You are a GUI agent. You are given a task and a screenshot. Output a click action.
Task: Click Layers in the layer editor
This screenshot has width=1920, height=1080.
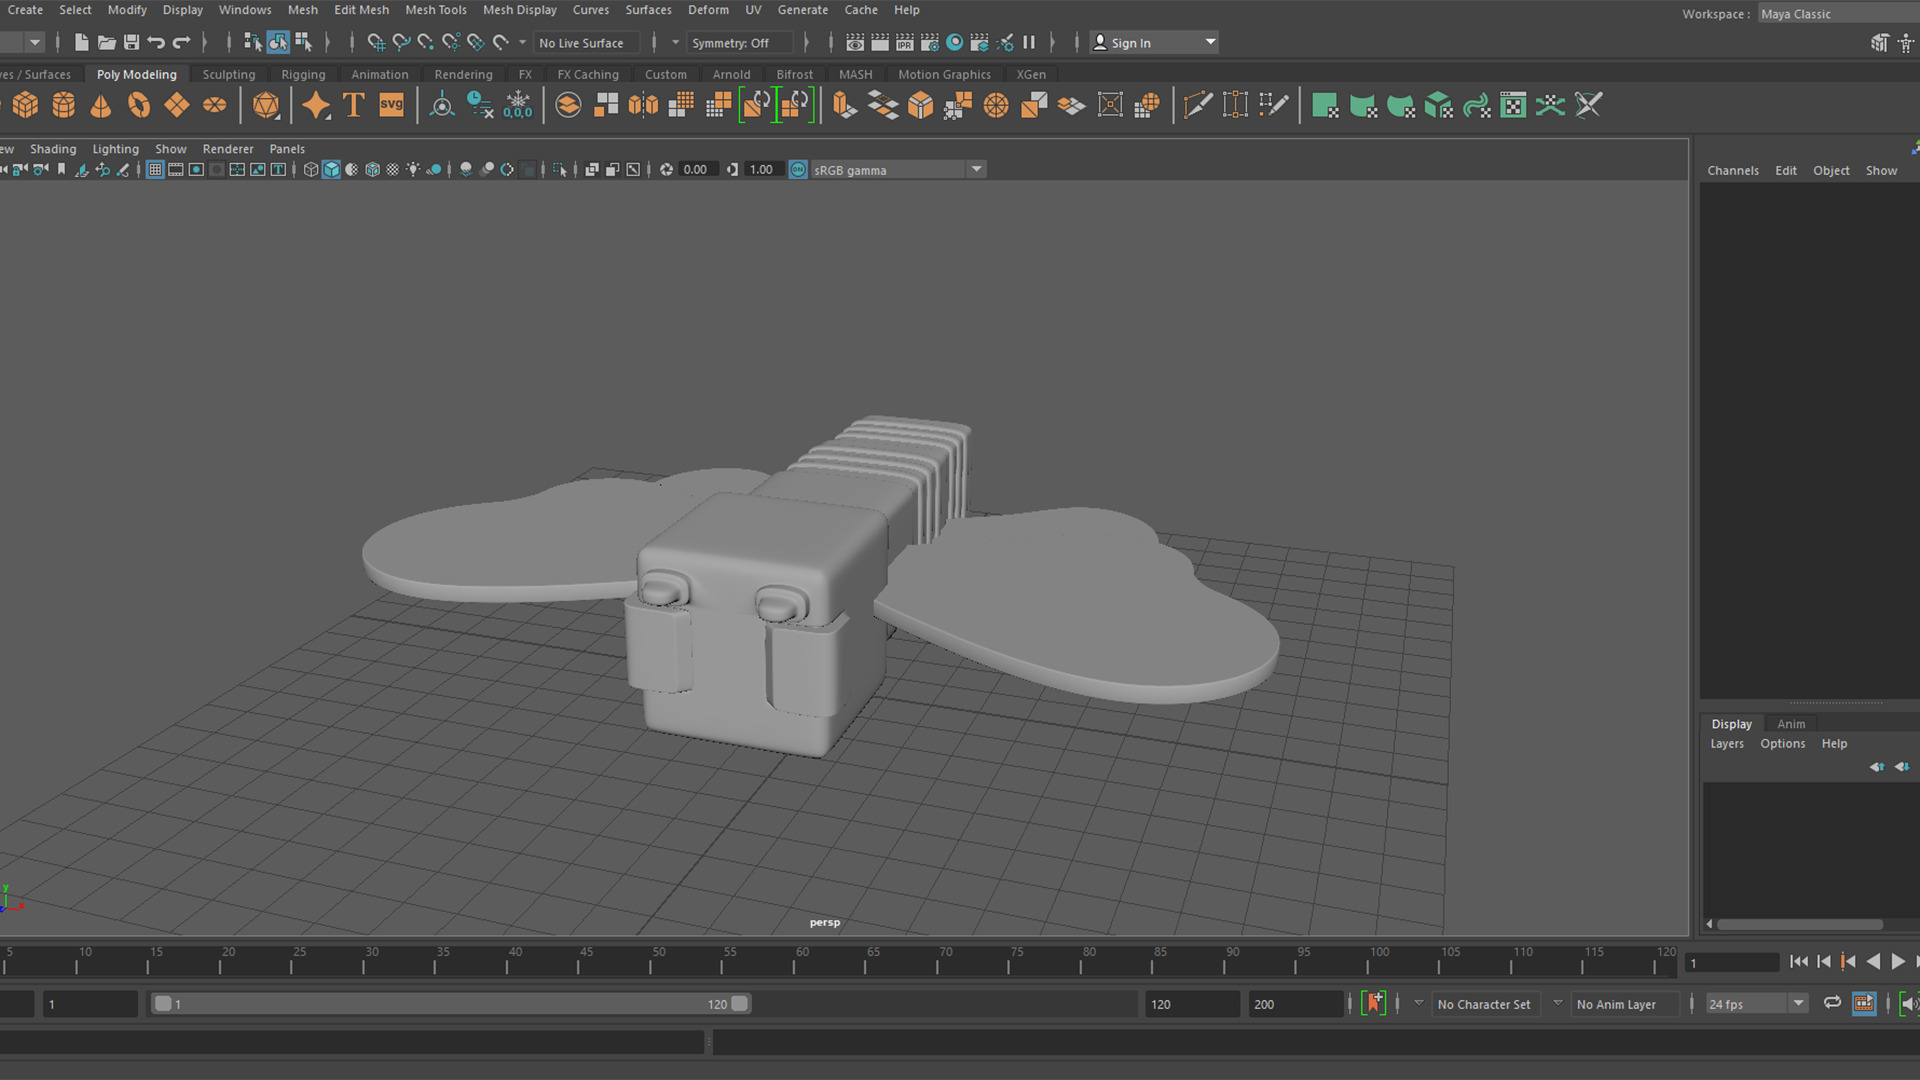pyautogui.click(x=1727, y=744)
